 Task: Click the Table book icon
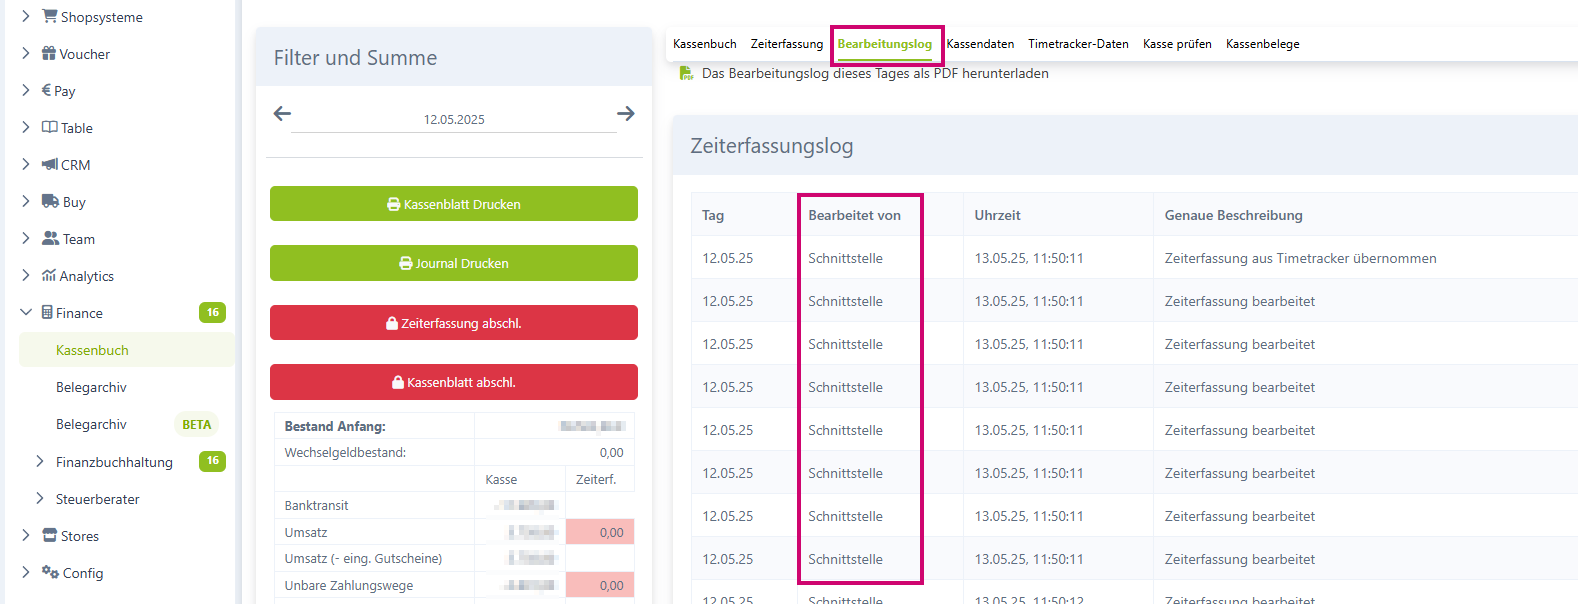(x=49, y=127)
